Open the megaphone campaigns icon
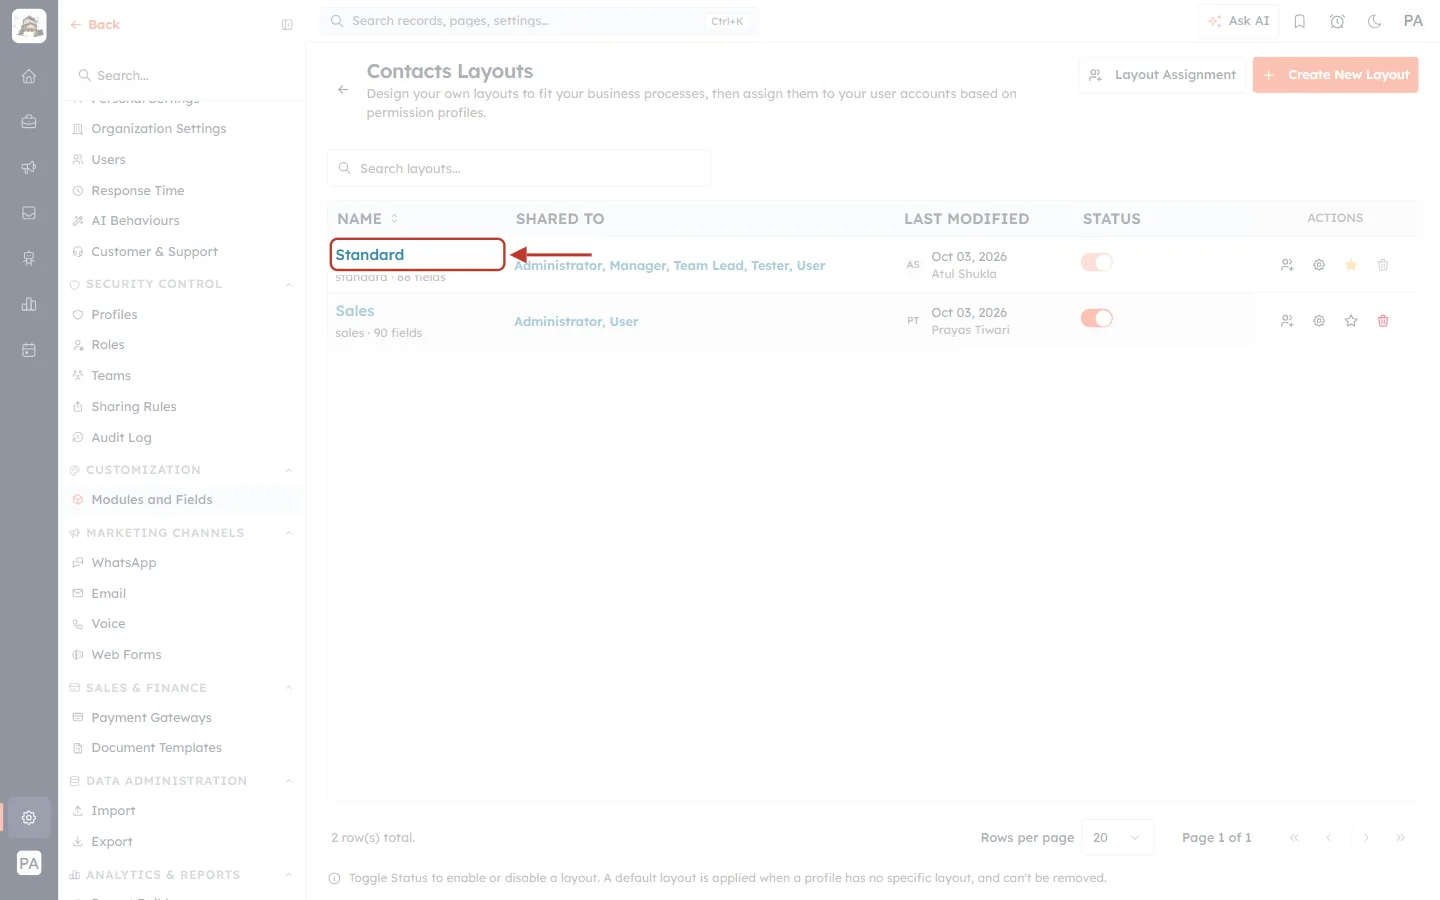The width and height of the screenshot is (1440, 900). click(29, 167)
